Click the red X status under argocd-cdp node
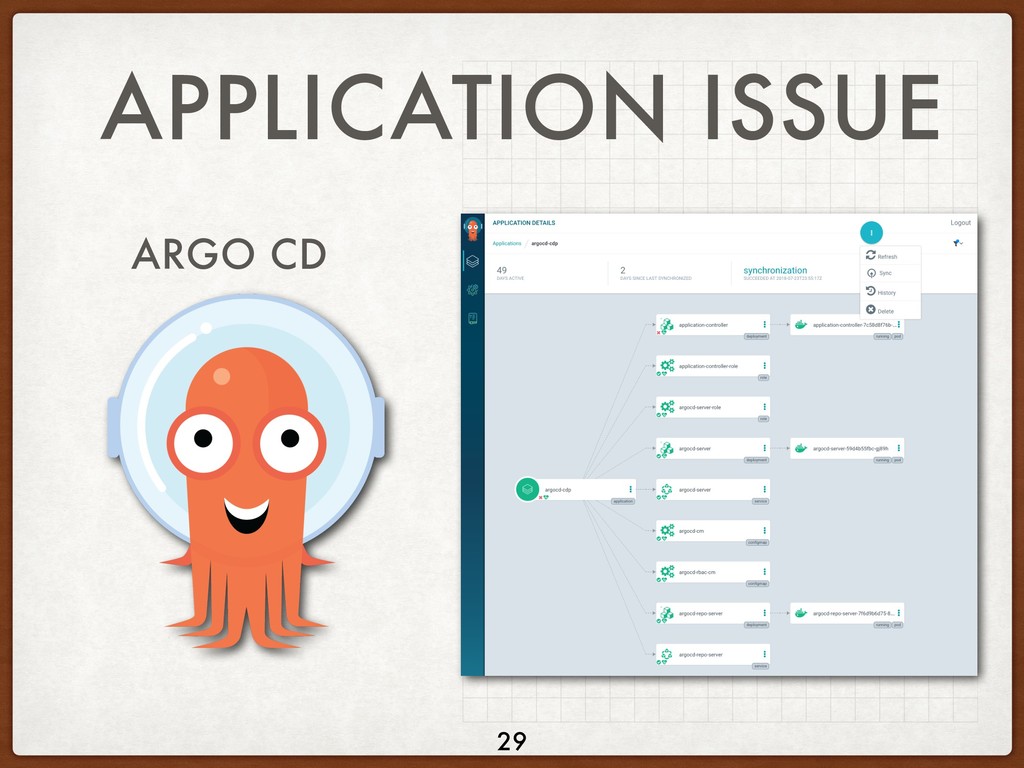The width and height of the screenshot is (1024, 768). pyautogui.click(x=540, y=498)
